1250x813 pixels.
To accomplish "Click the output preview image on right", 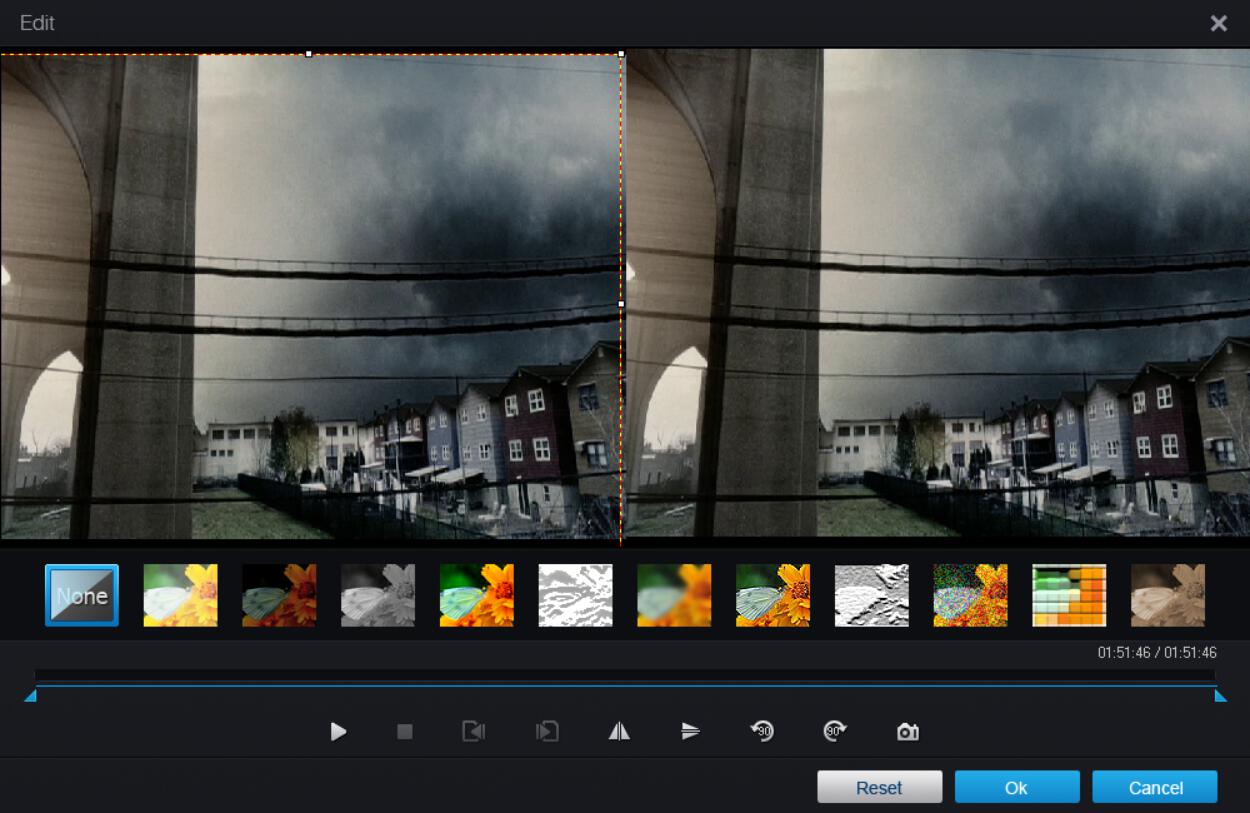I will point(938,293).
